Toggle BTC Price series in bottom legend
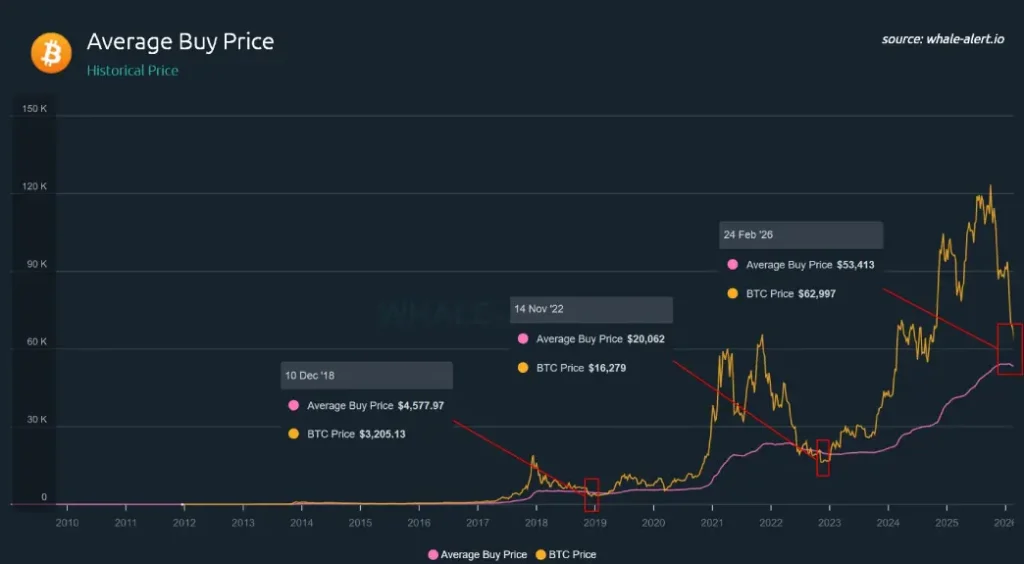This screenshot has height=564, width=1024. point(566,554)
